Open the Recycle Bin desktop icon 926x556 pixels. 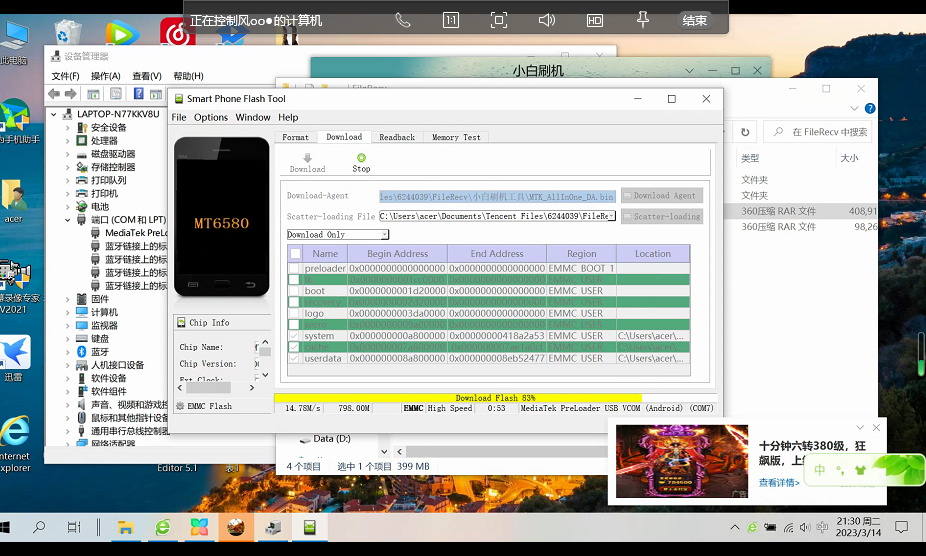[67, 32]
